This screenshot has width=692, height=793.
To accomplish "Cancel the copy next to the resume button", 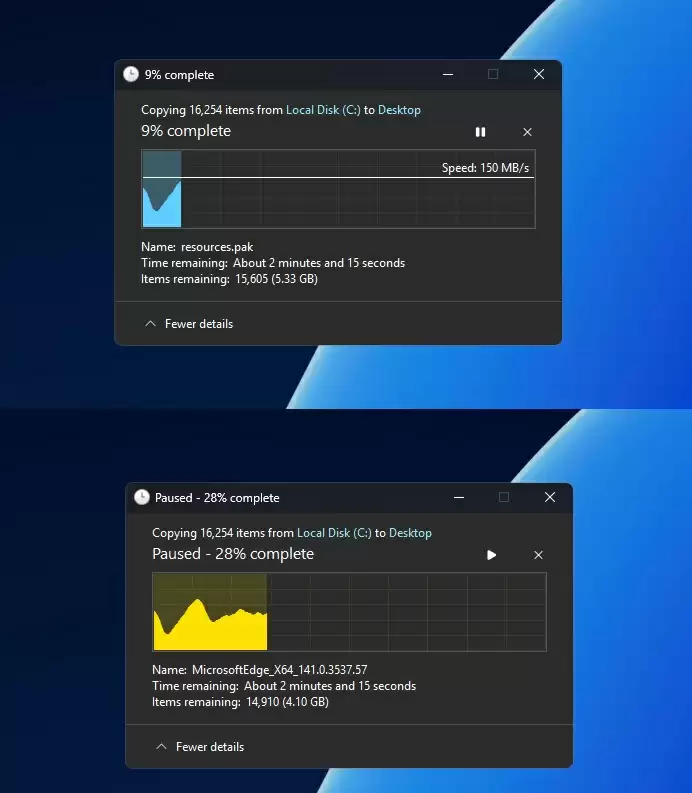I will click(x=538, y=555).
